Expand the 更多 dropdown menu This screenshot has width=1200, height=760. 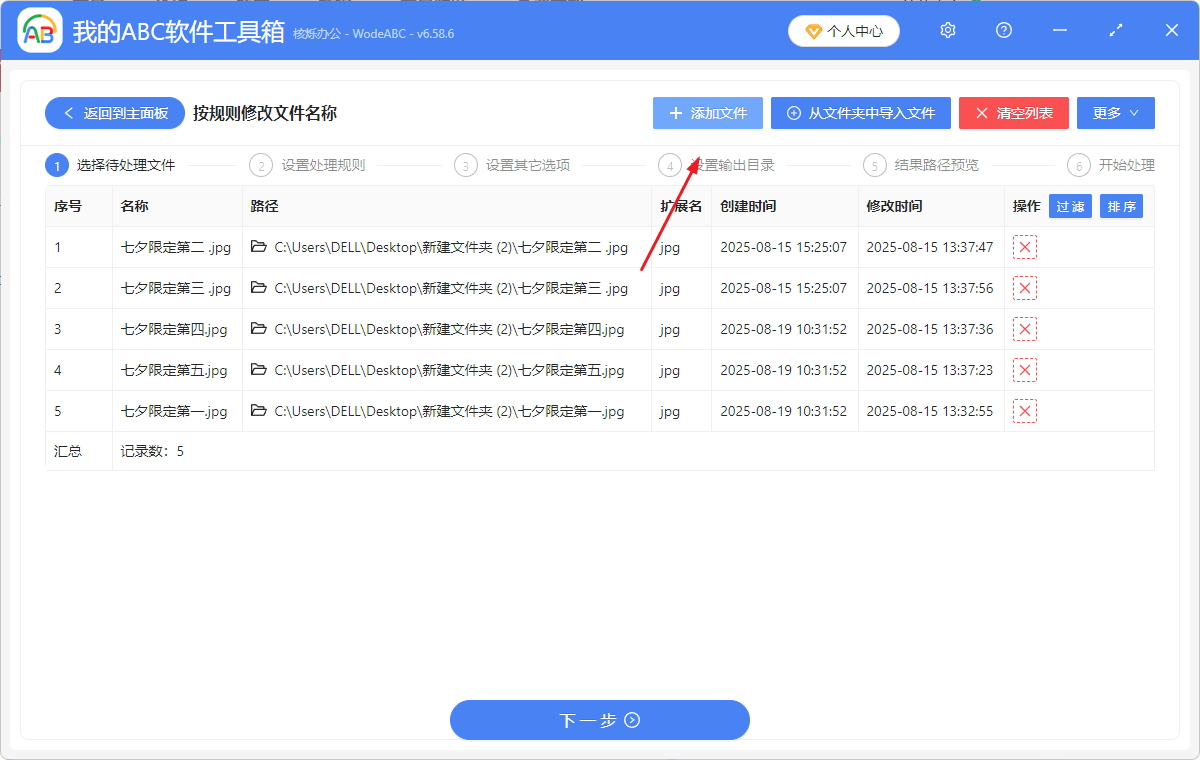coord(1115,112)
